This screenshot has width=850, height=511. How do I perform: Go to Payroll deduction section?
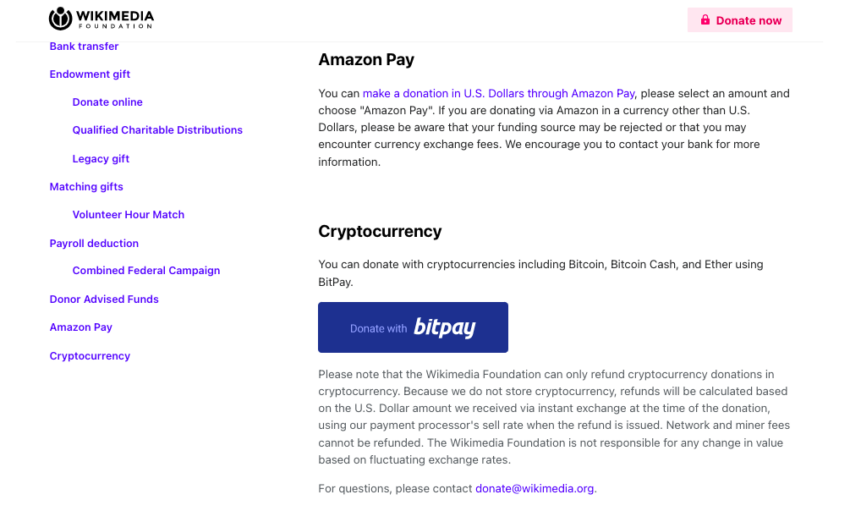[x=94, y=243]
